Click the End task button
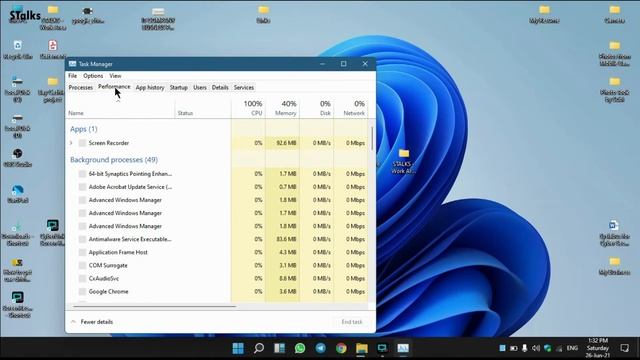This screenshot has width=640, height=360. 352,322
